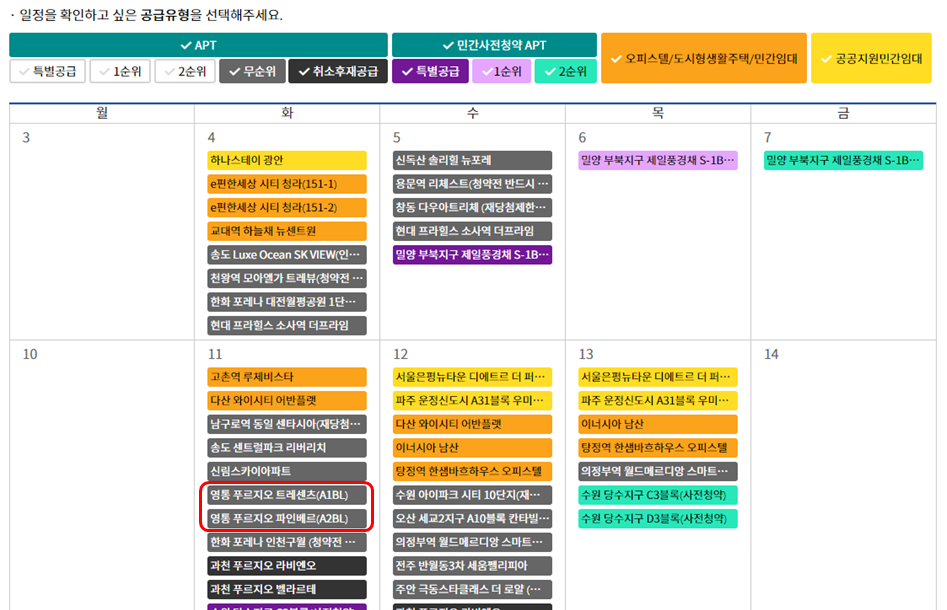Open 다산 와이시티 어반플렛 on the 12th

pos(472,424)
